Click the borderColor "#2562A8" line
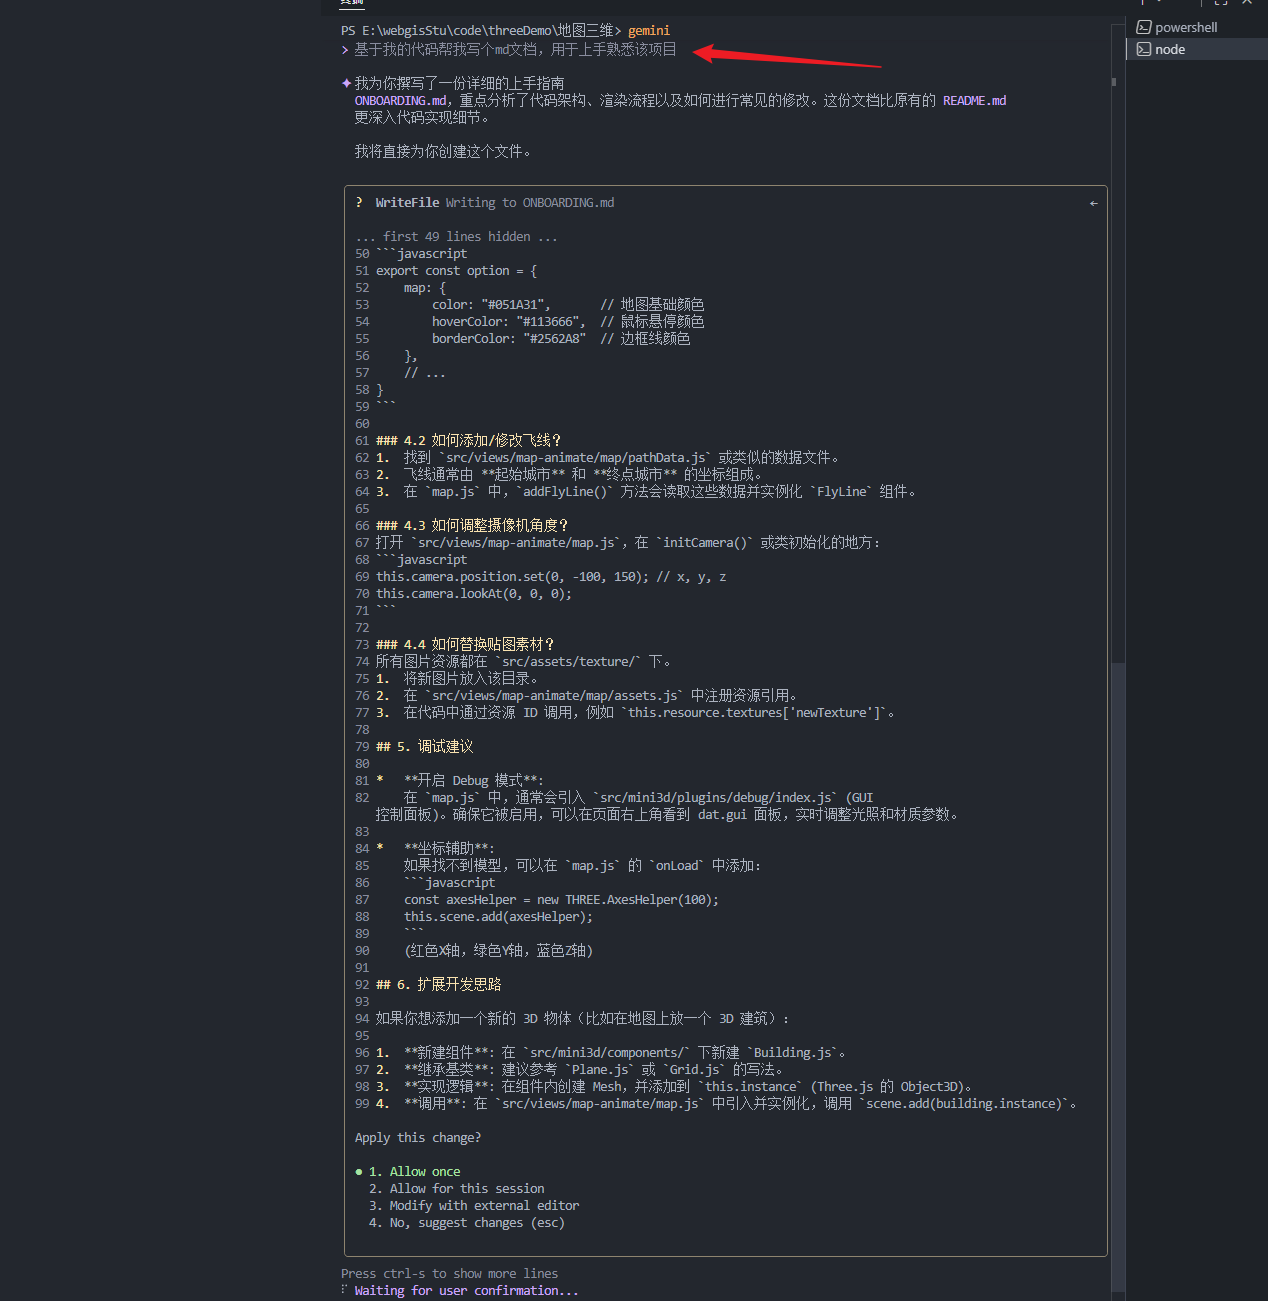 coord(561,339)
